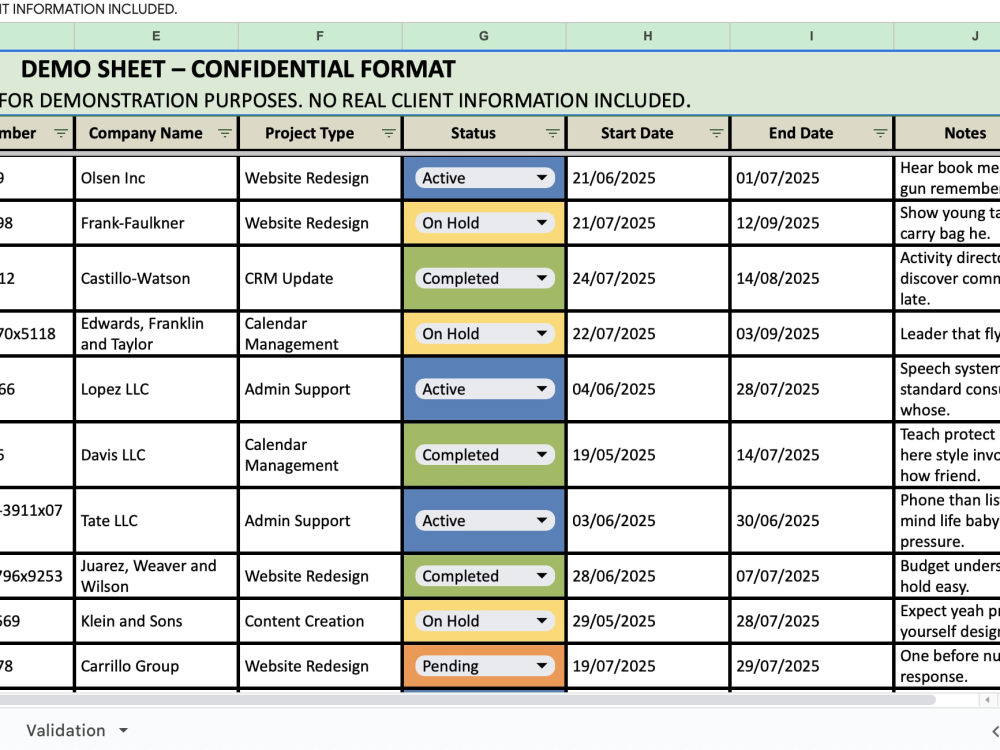Select column H header
Screen dimensions: 1000x750
[648, 36]
